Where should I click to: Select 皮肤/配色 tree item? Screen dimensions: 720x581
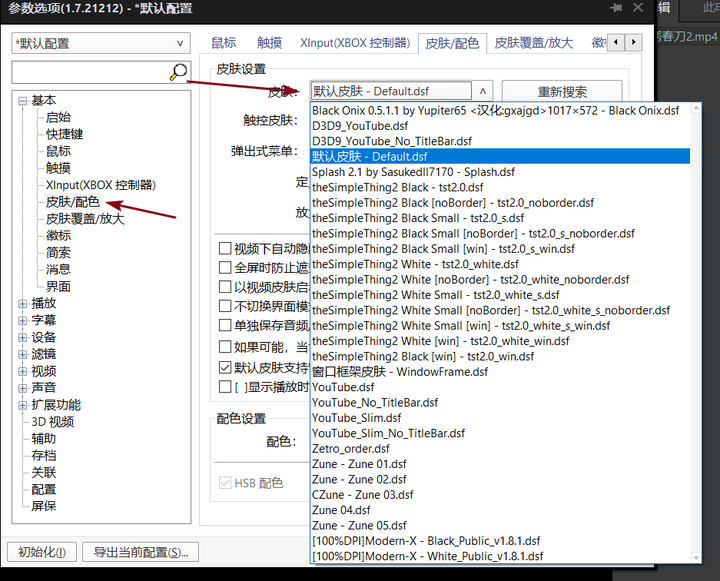pos(73,202)
